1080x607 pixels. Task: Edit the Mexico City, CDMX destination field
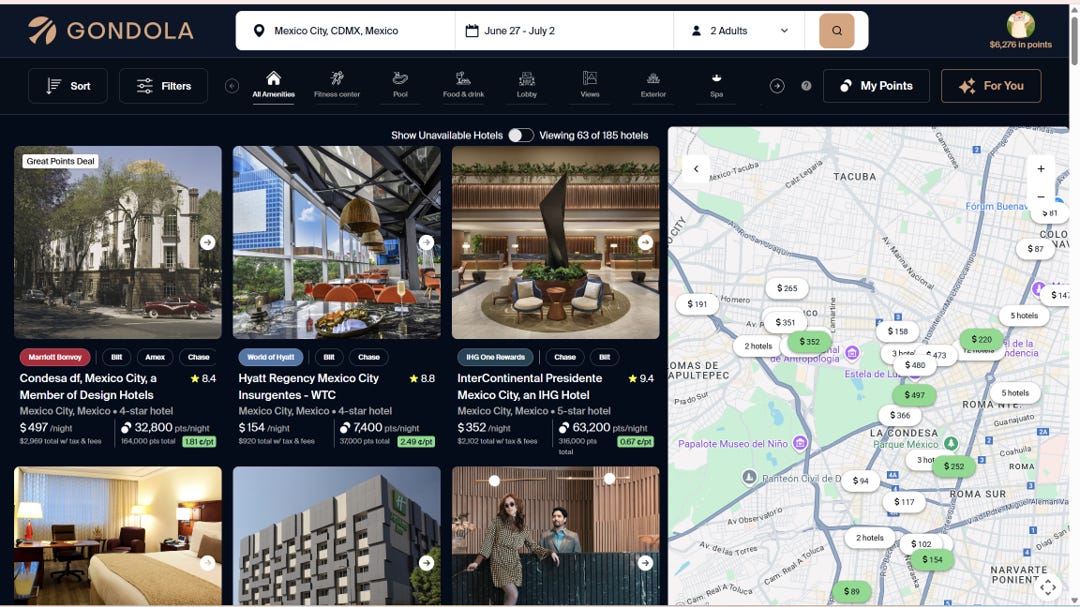click(345, 30)
